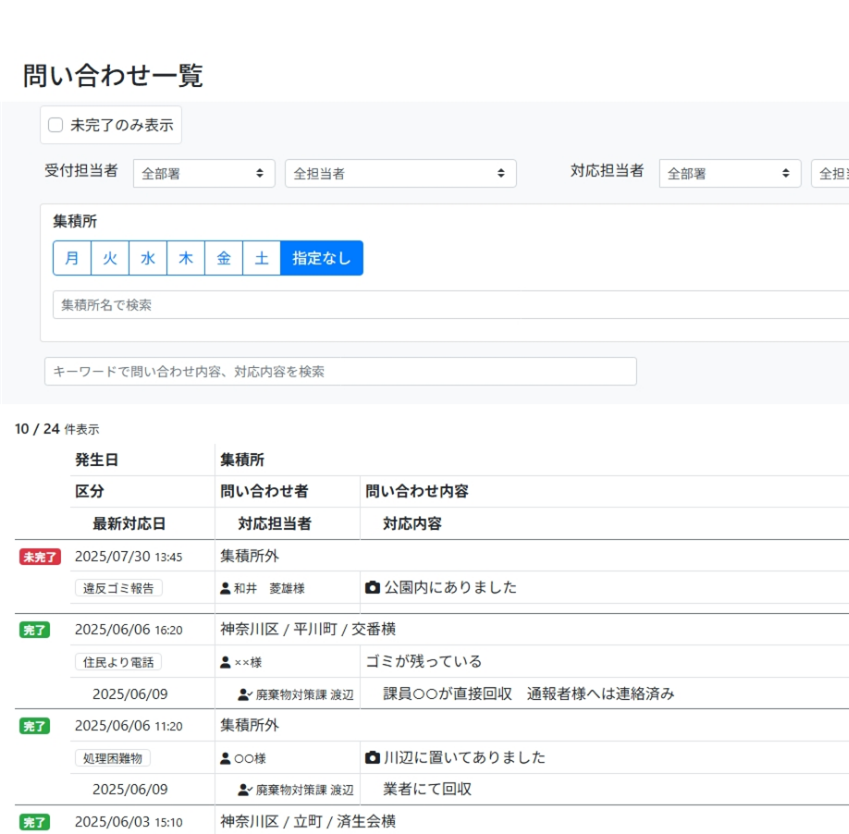Enable the 未完了のみ表示 checkbox
The image size is (849, 834).
tap(55, 125)
